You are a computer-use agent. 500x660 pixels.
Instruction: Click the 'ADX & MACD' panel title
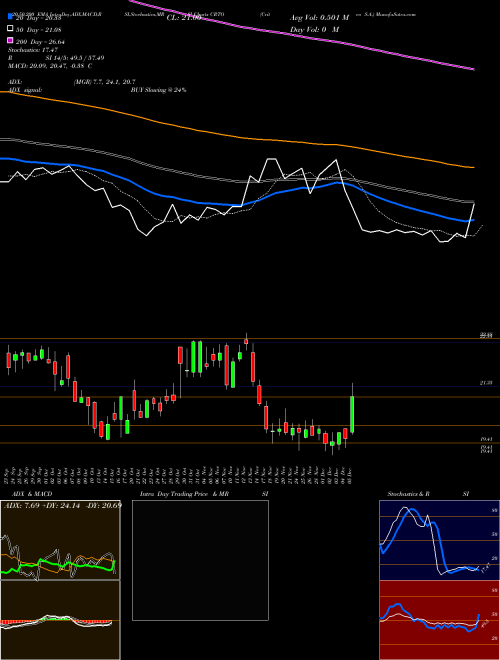pyautogui.click(x=32, y=494)
